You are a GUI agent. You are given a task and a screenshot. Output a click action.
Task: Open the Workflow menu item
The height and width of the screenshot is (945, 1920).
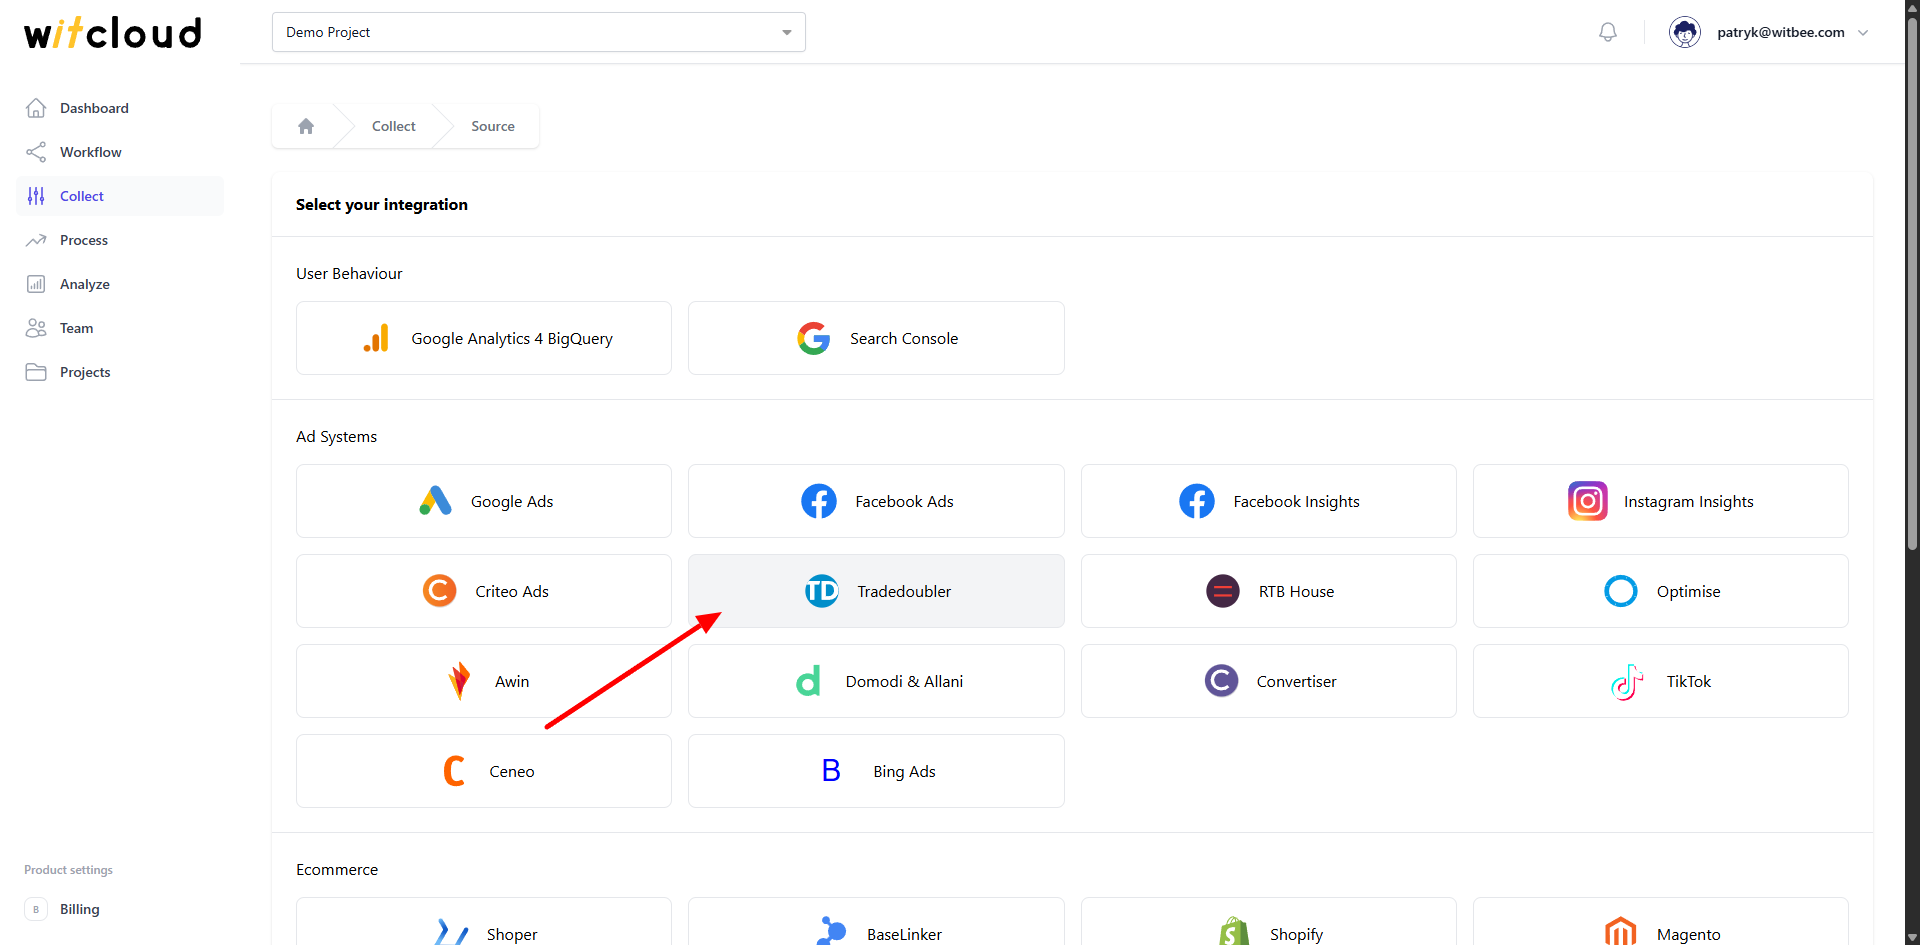[x=120, y=152]
